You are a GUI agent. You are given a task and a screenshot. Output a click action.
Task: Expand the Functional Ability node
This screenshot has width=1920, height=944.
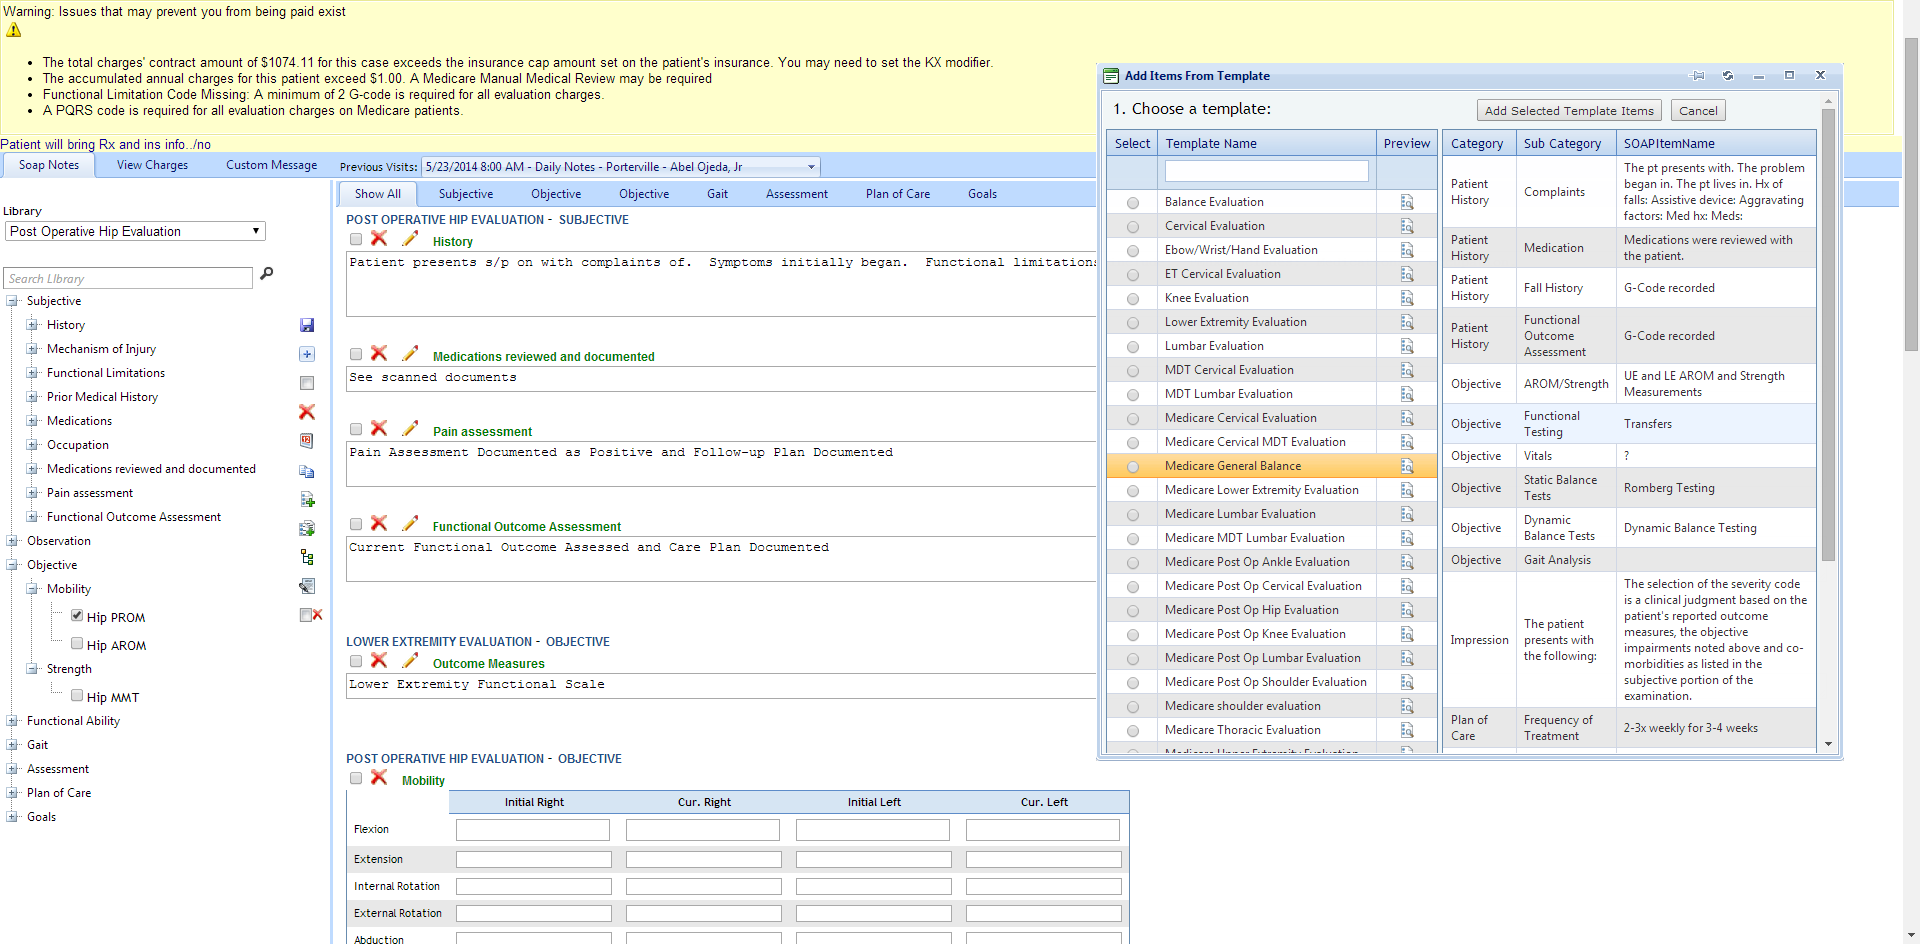[12, 721]
